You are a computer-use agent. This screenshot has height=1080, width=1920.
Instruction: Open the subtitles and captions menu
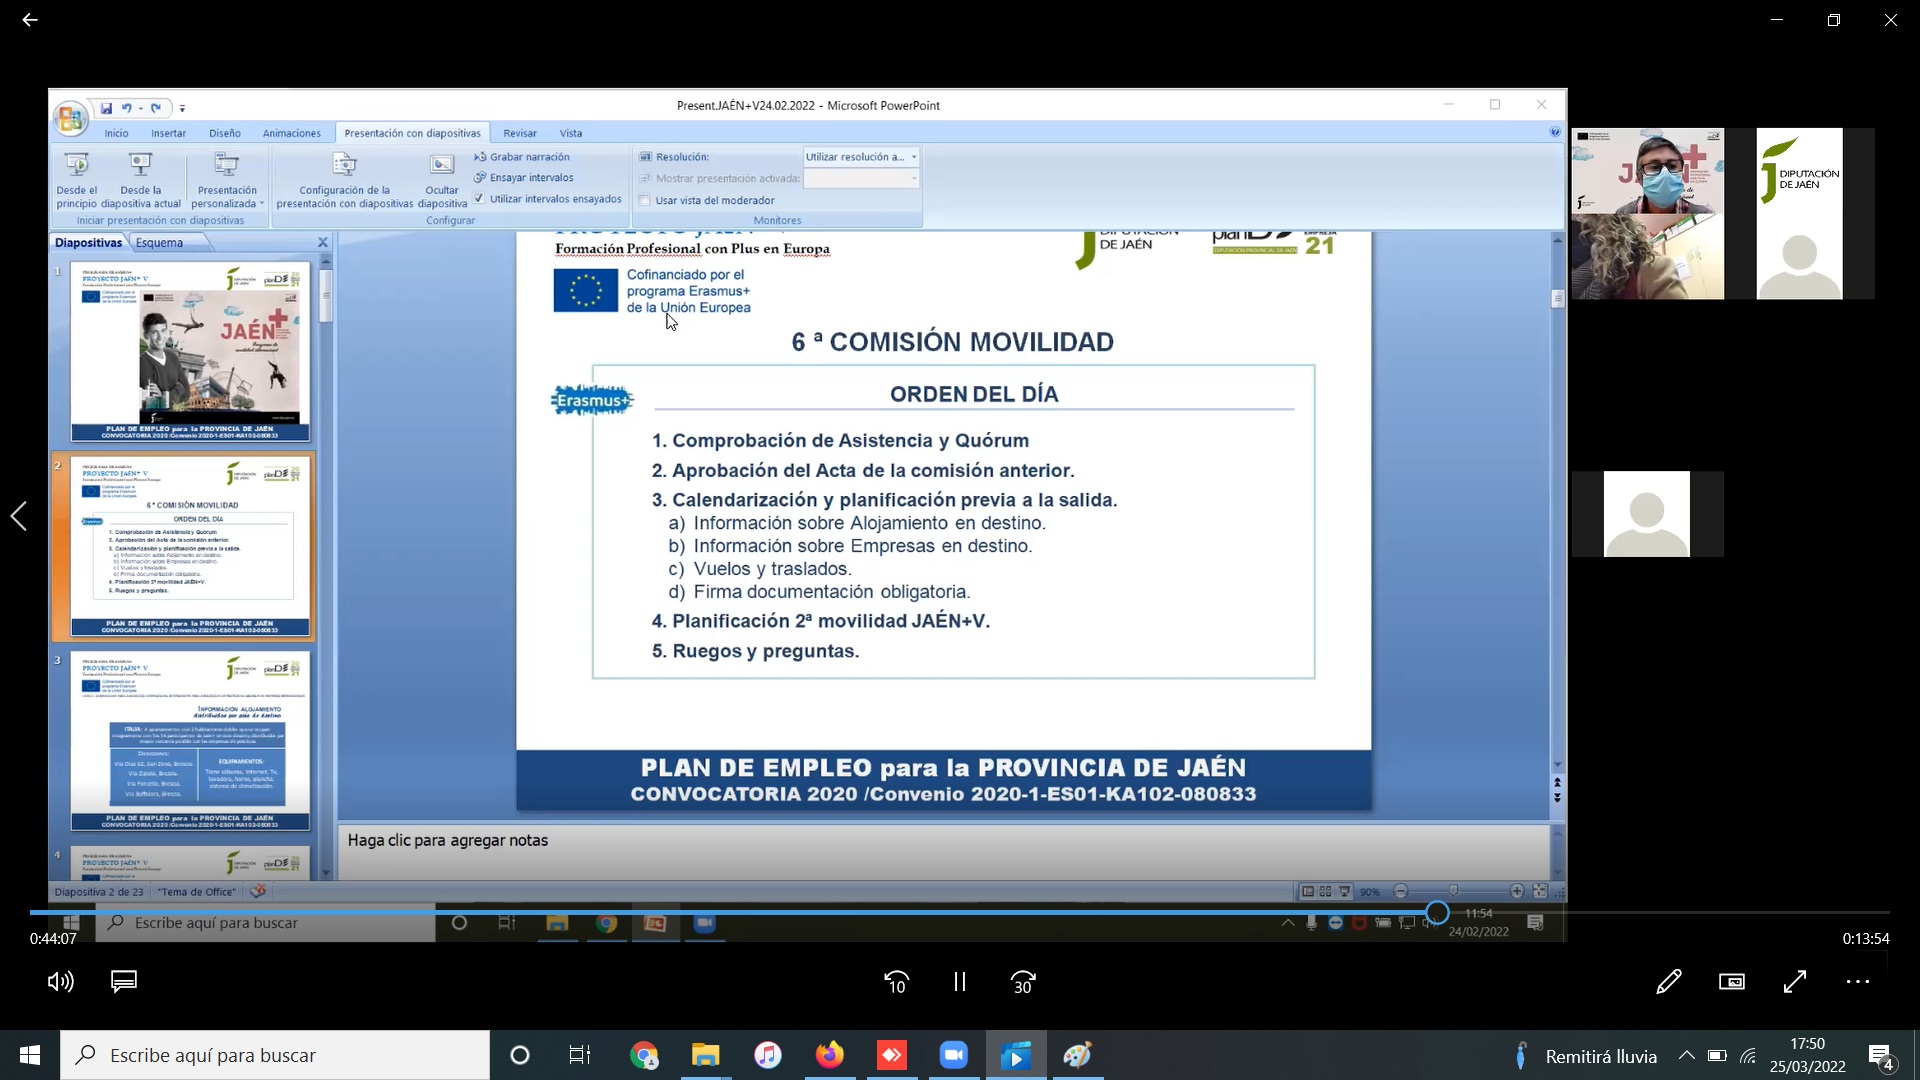(124, 982)
